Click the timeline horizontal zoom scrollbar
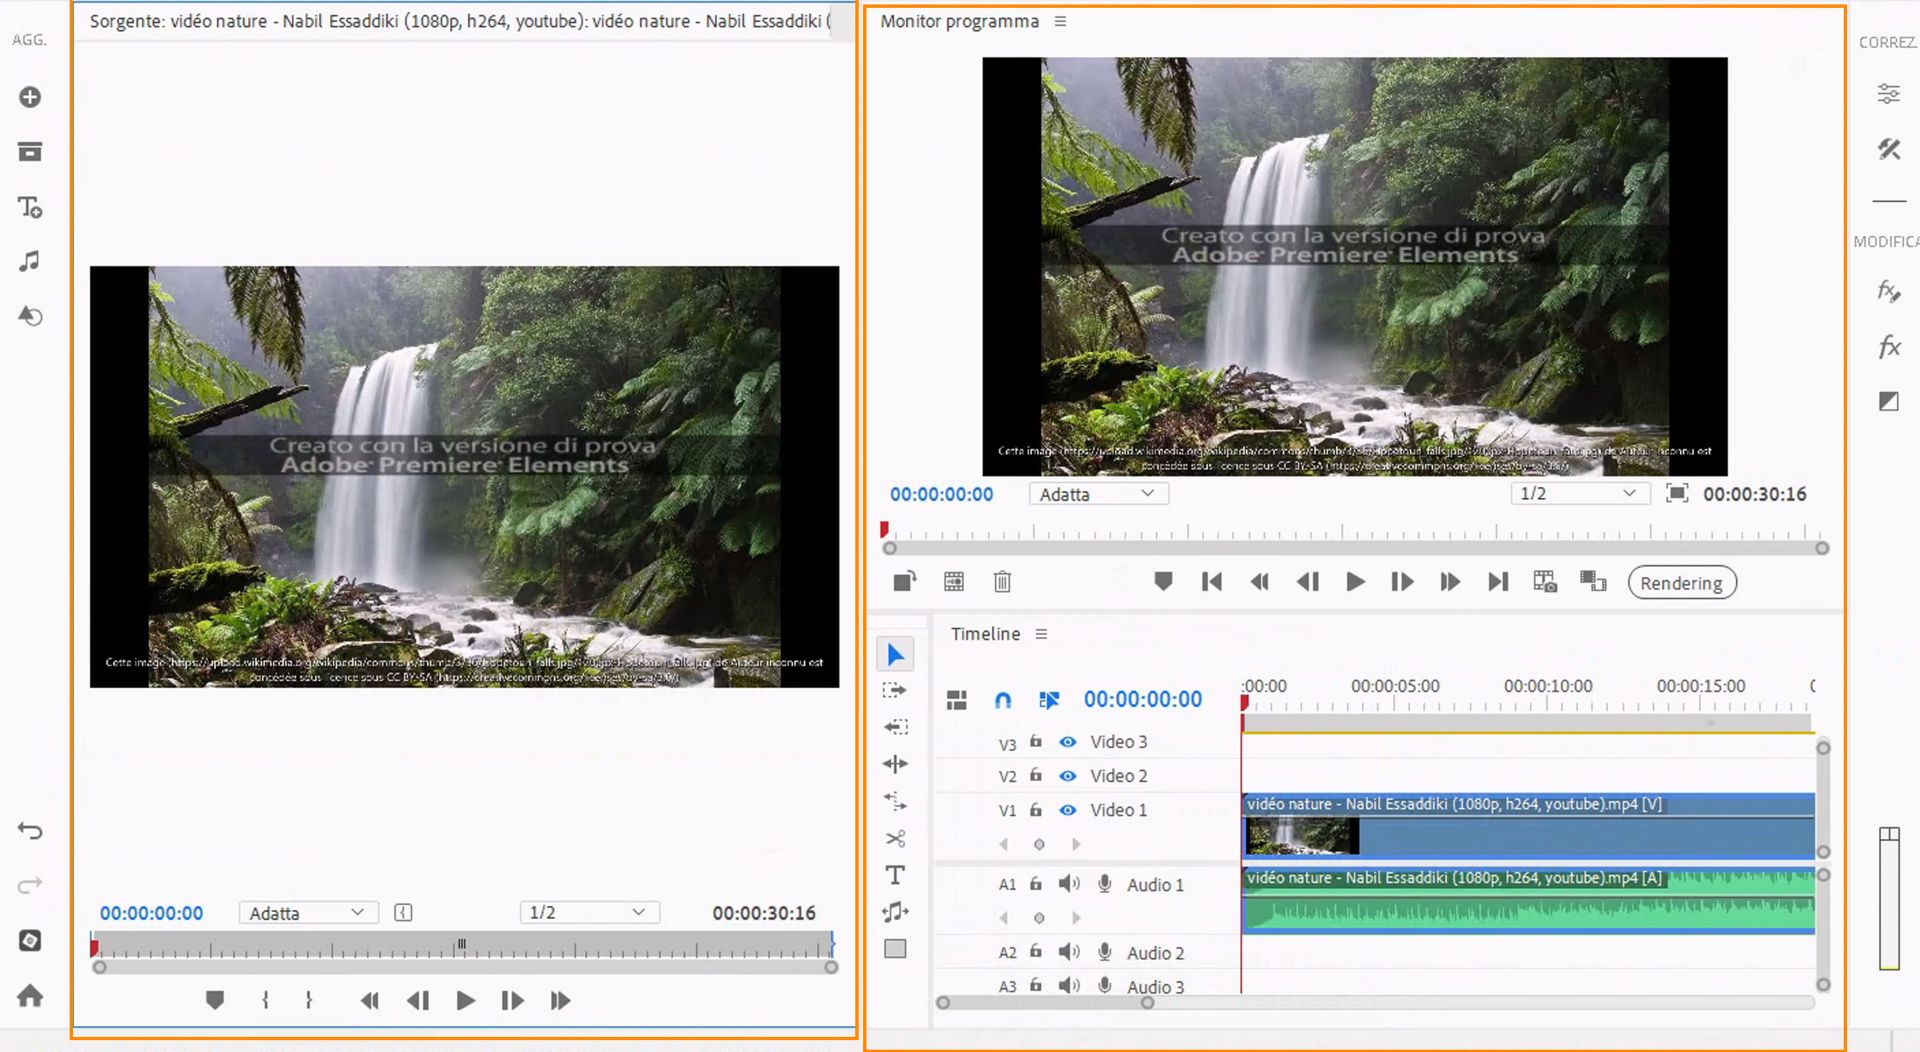Screen dimensions: 1920x1052 (x=1046, y=1003)
